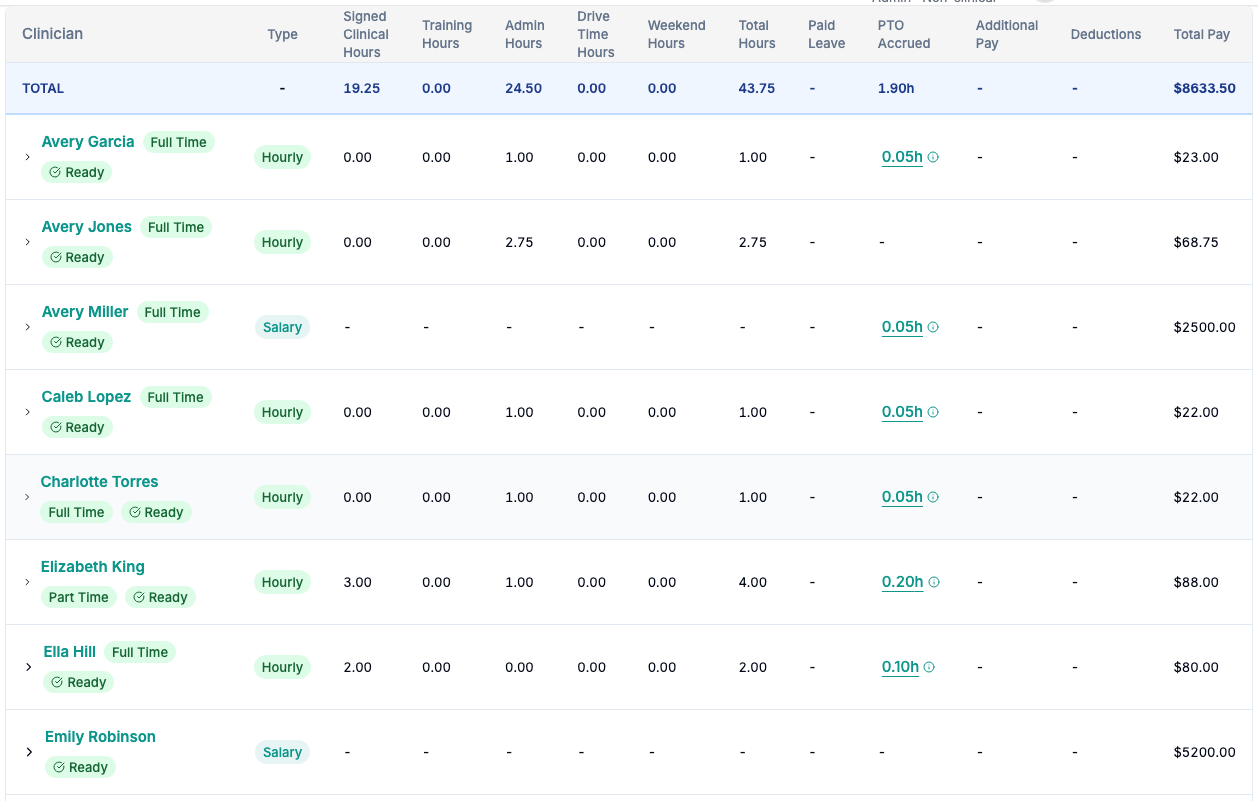Click the Part Time badge on Elizabeth King

pyautogui.click(x=78, y=597)
